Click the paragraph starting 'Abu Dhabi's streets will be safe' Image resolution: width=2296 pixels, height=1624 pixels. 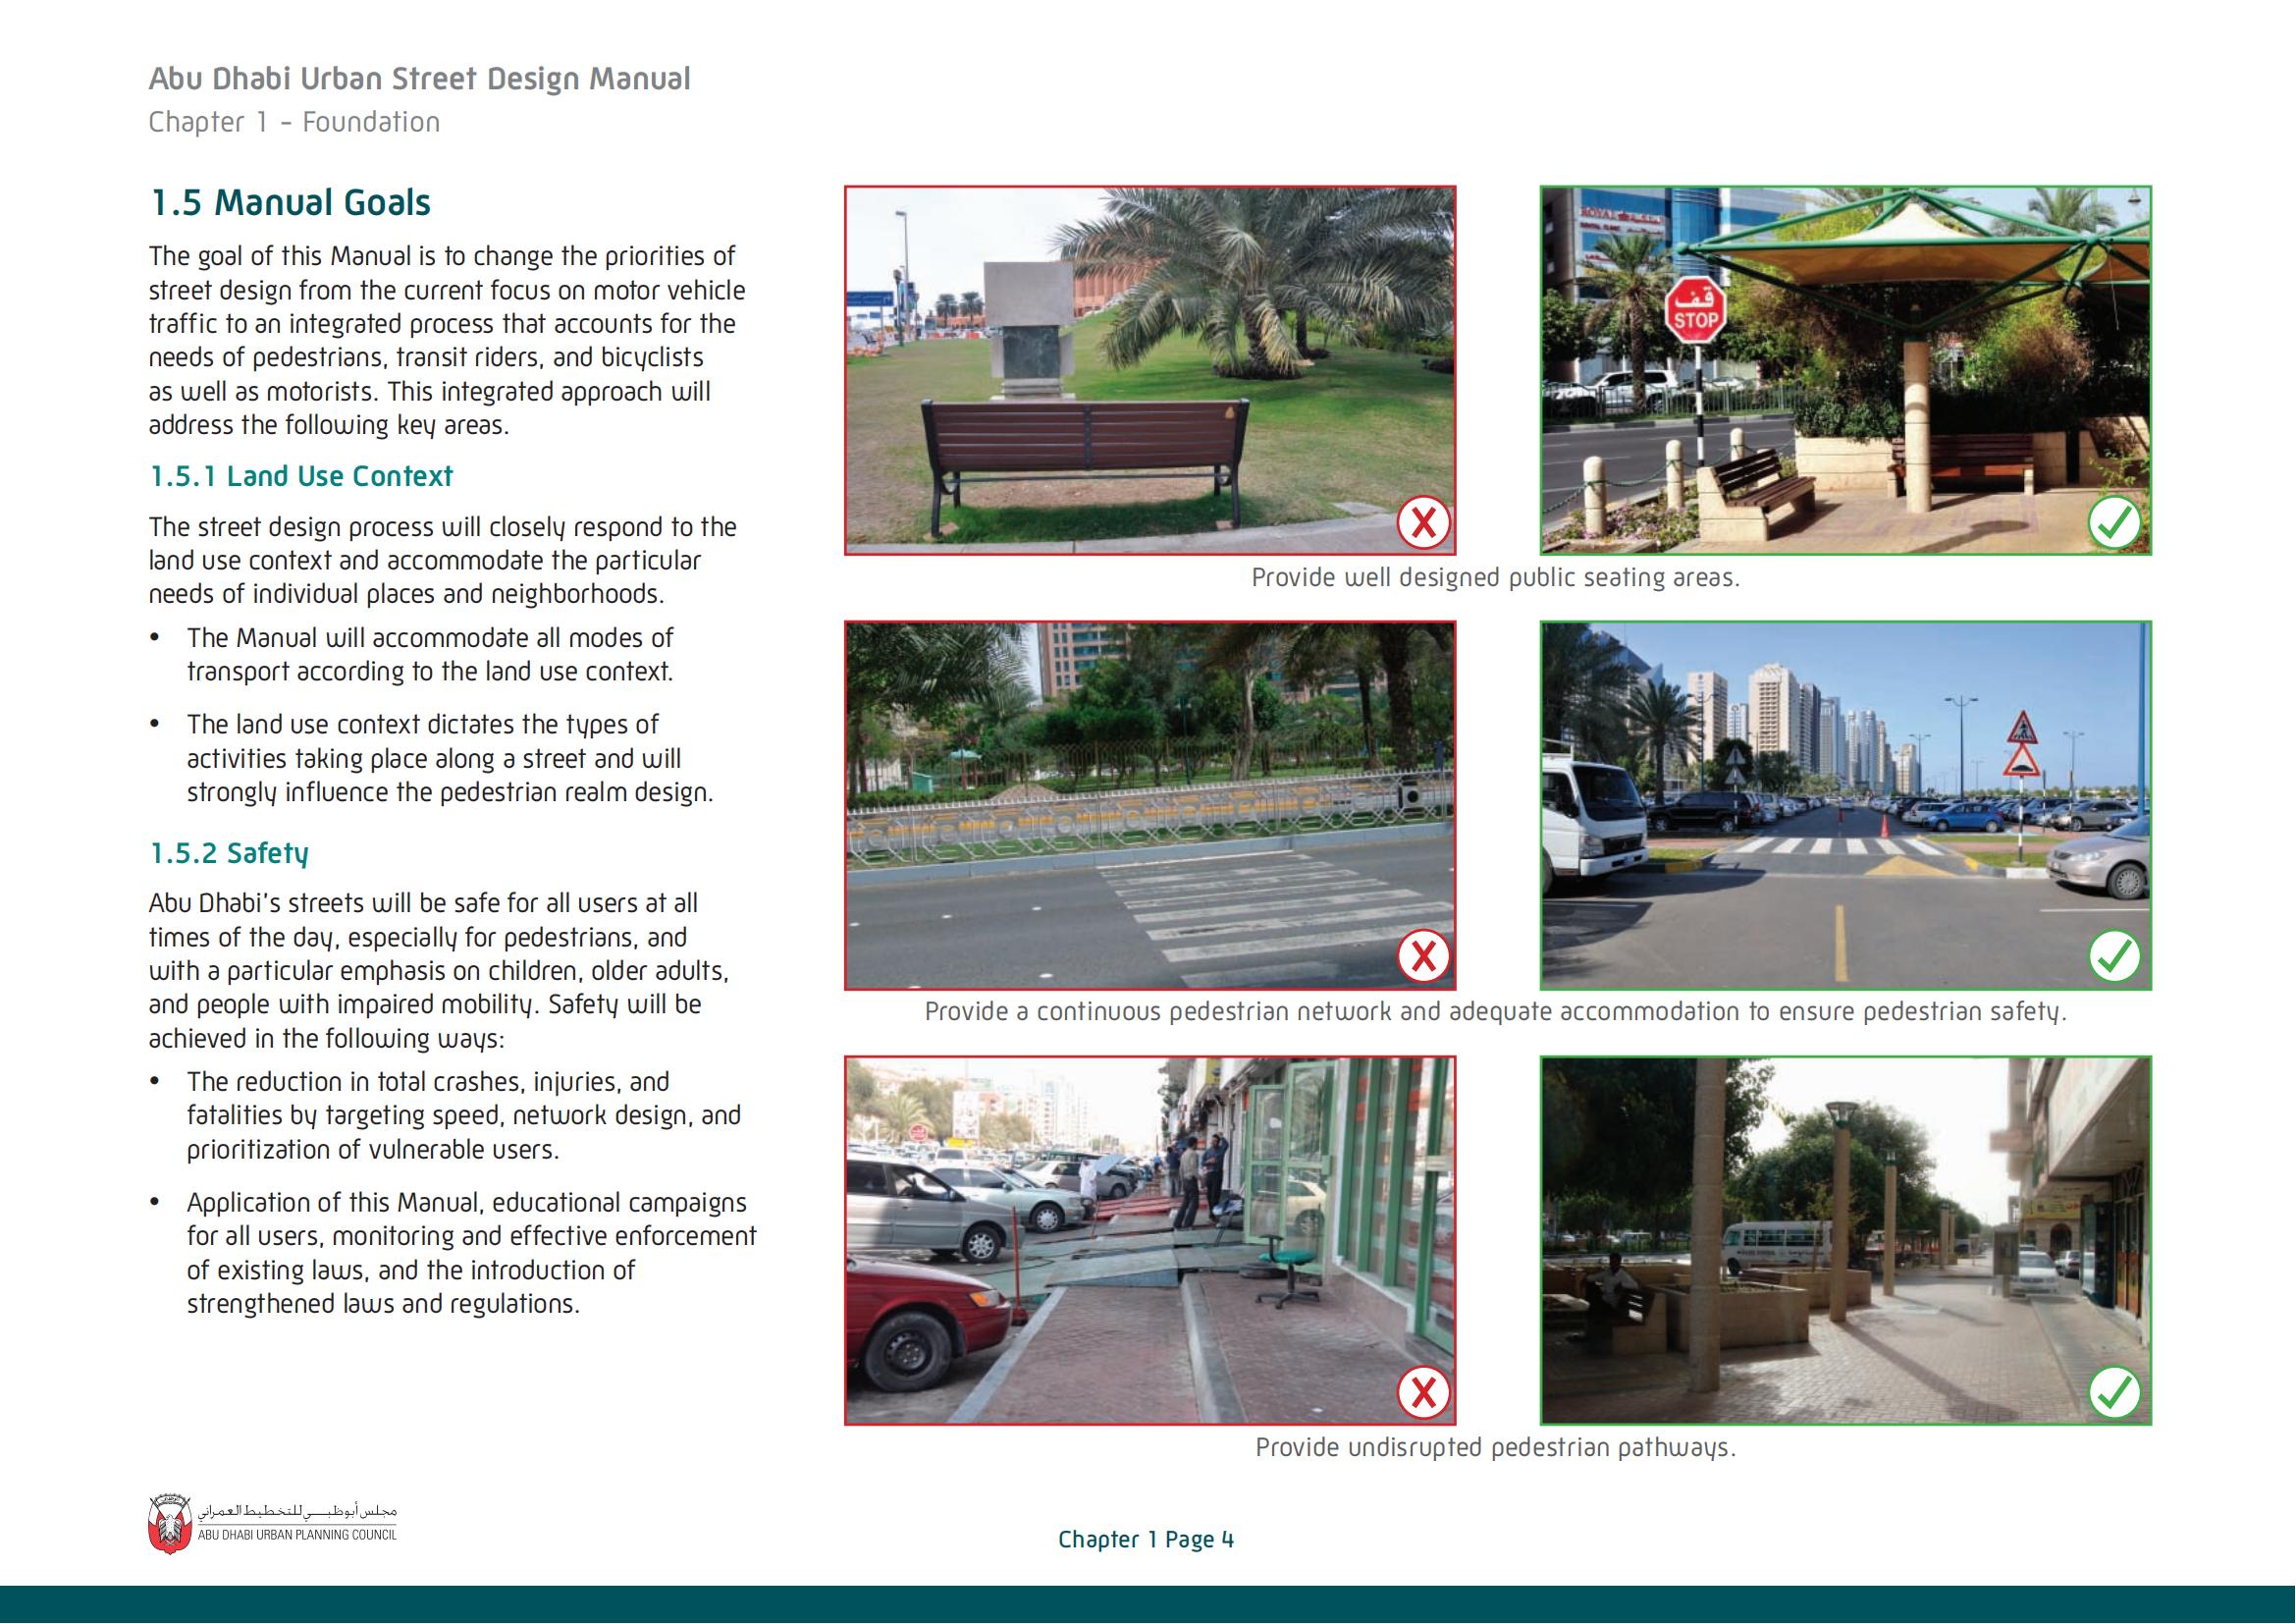(x=439, y=971)
